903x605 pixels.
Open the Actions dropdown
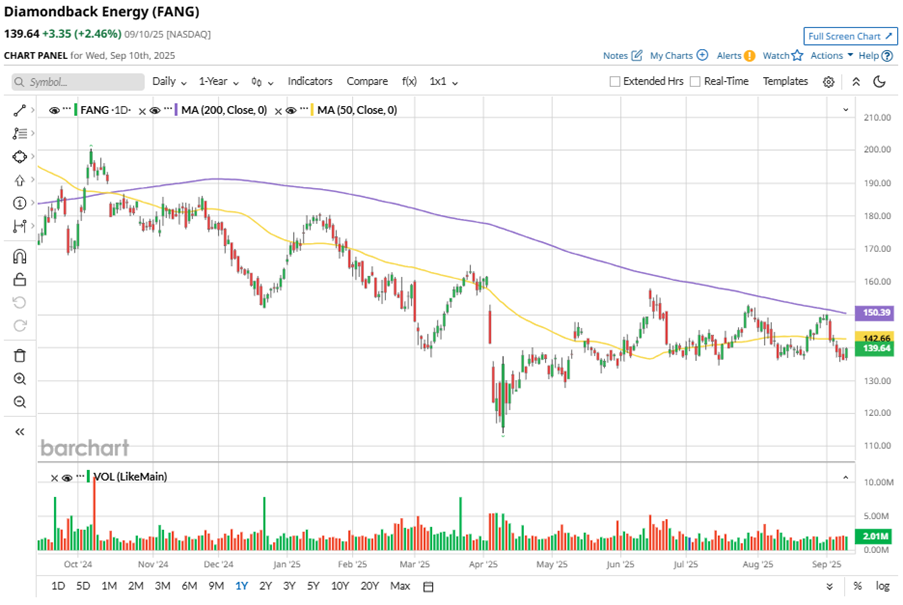(832, 55)
